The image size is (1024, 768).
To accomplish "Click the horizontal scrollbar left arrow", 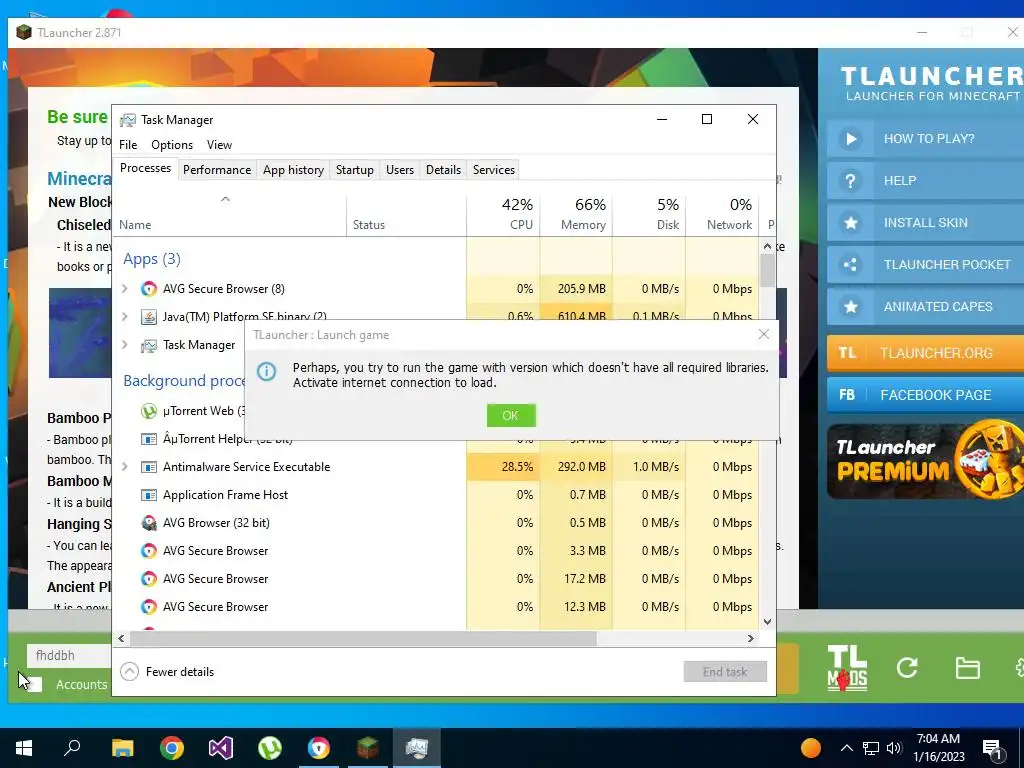I will tap(121, 638).
